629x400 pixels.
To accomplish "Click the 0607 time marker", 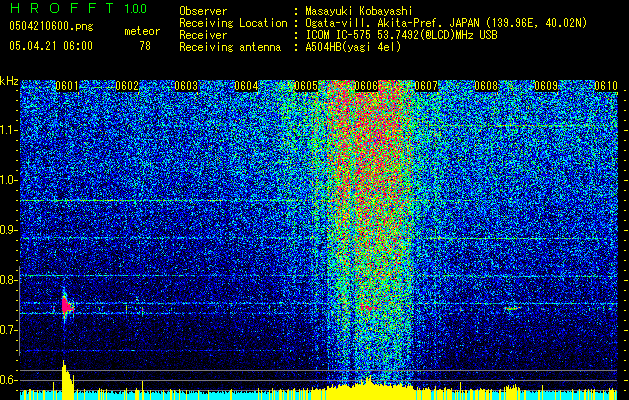I will pos(426,86).
